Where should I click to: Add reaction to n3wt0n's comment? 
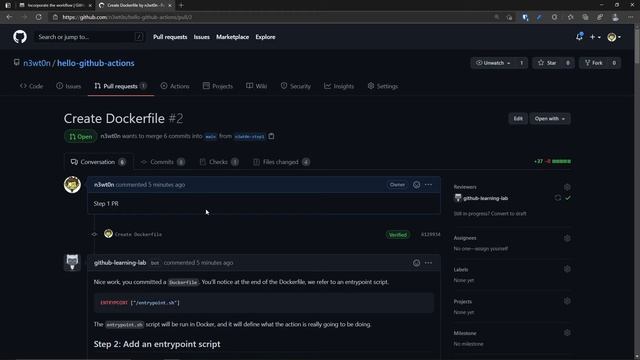(x=416, y=185)
